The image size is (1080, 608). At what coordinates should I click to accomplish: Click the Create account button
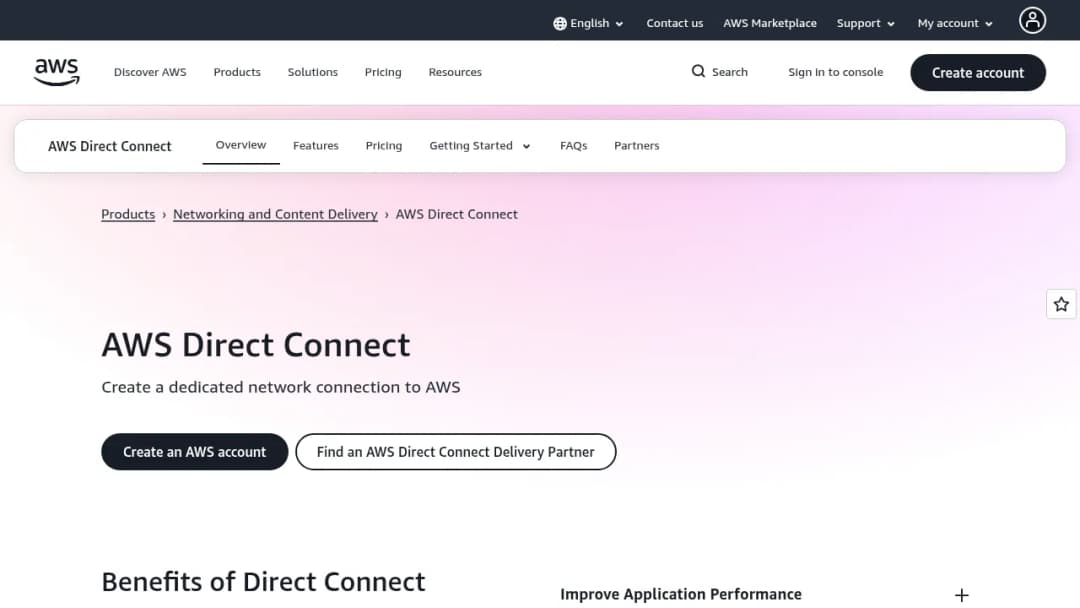tap(977, 73)
